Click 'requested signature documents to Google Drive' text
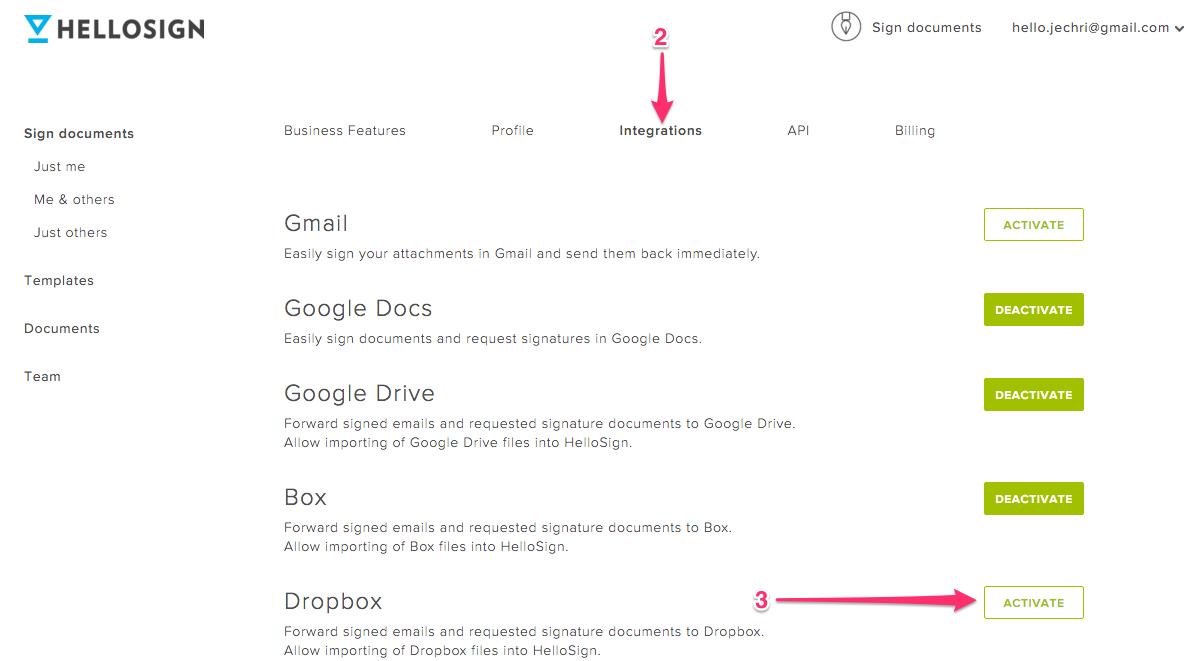1192x661 pixels. [632, 424]
